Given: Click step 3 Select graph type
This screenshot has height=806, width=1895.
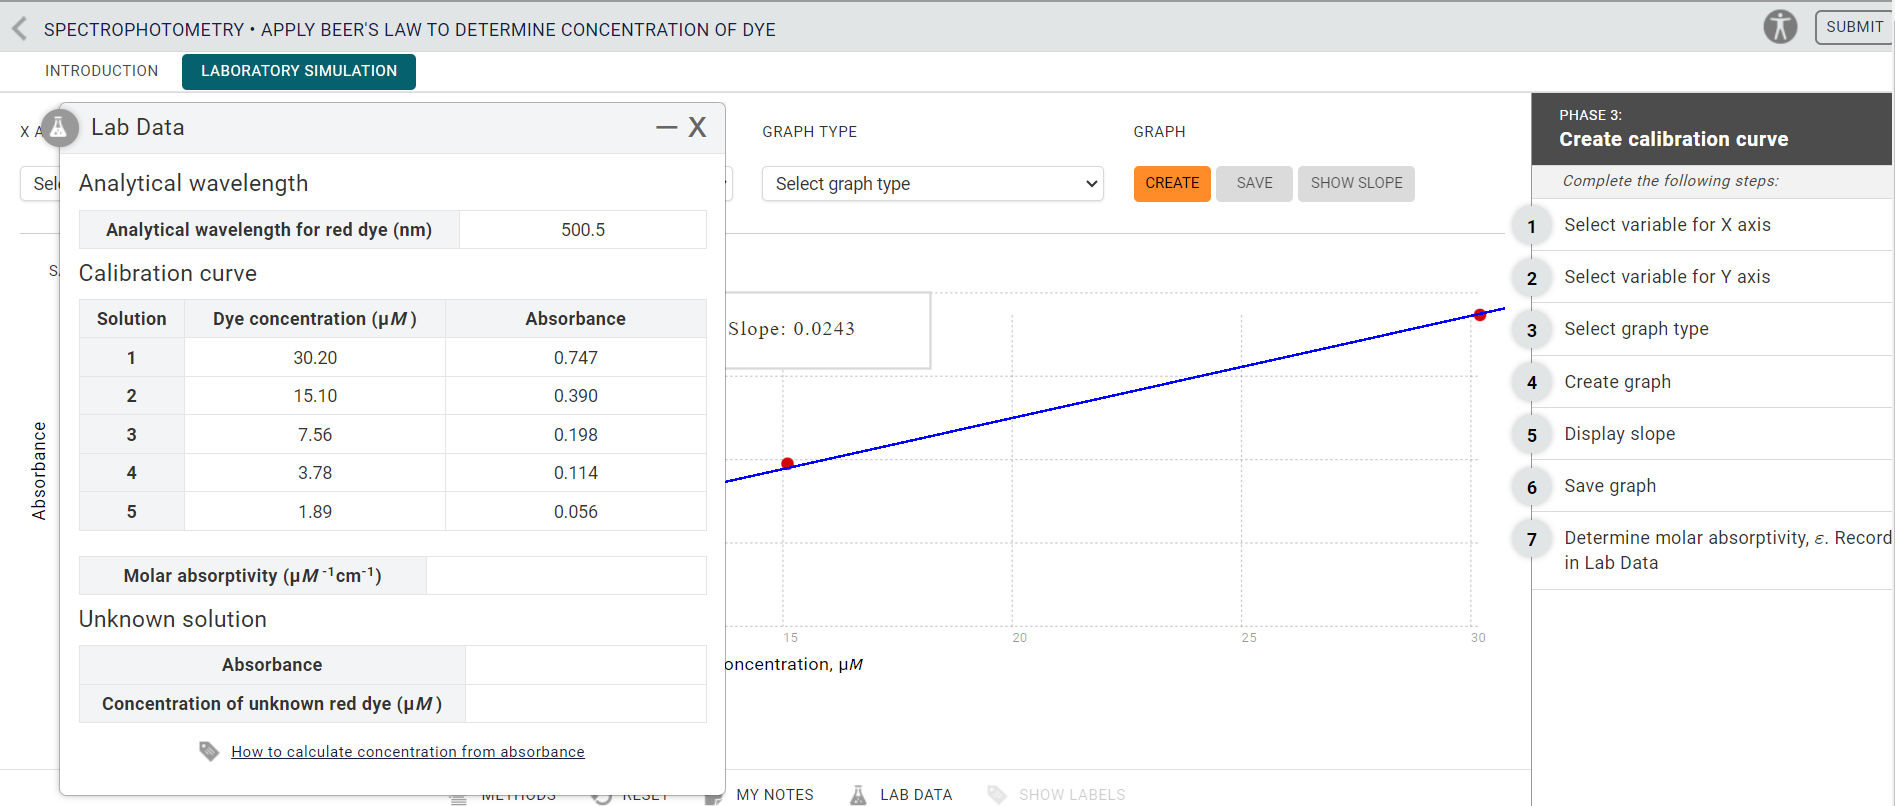Looking at the screenshot, I should click(x=1636, y=329).
